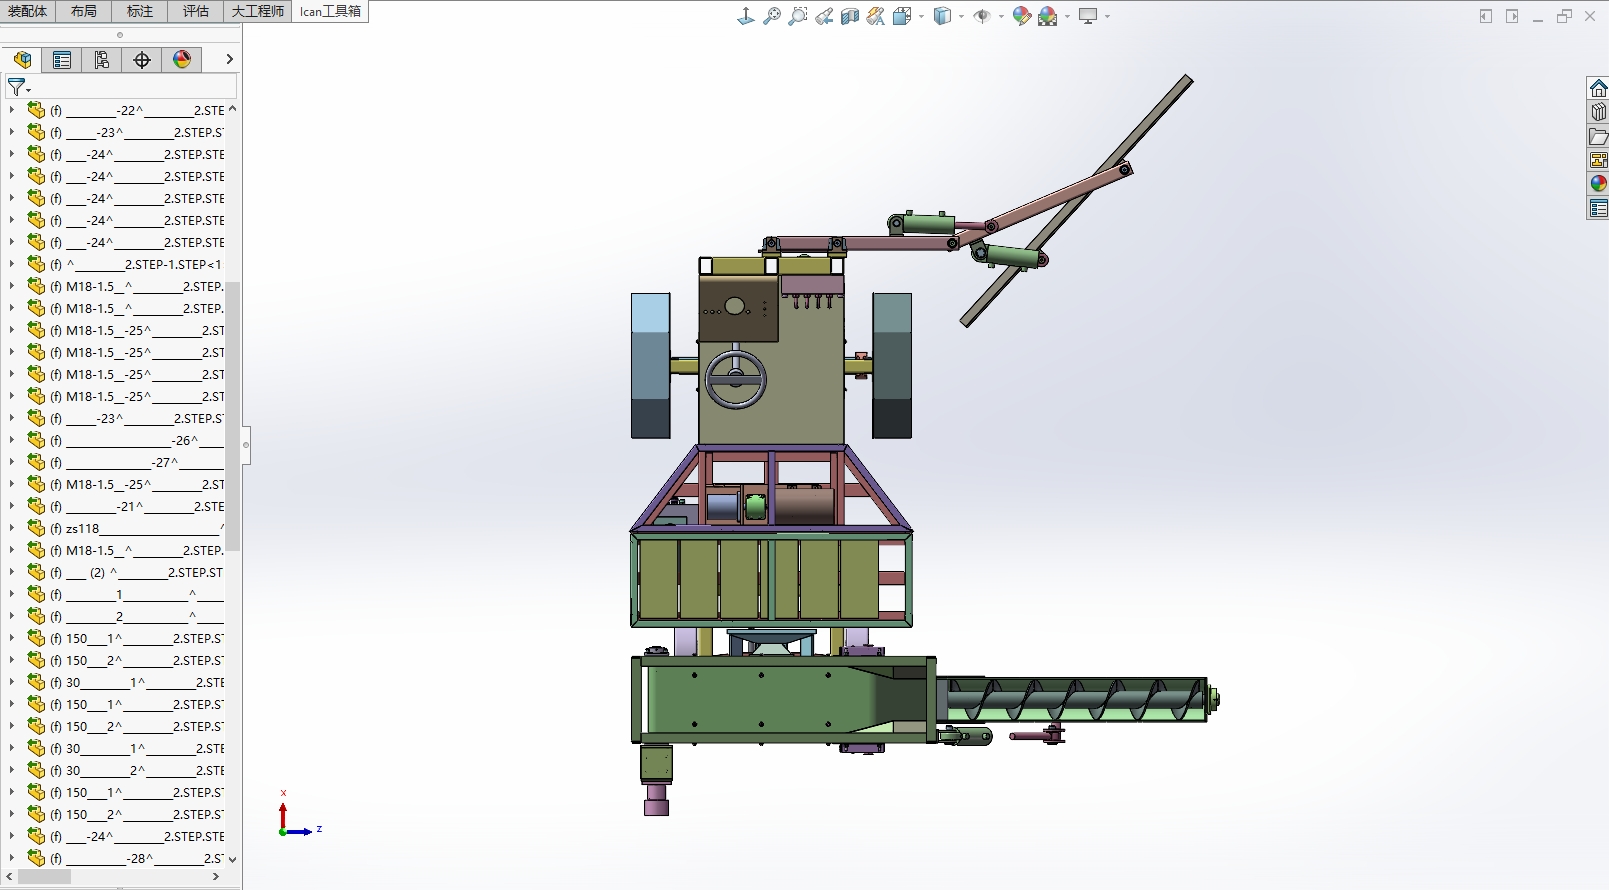Switch to the 评估 tab
The image size is (1609, 890).
(x=196, y=11)
